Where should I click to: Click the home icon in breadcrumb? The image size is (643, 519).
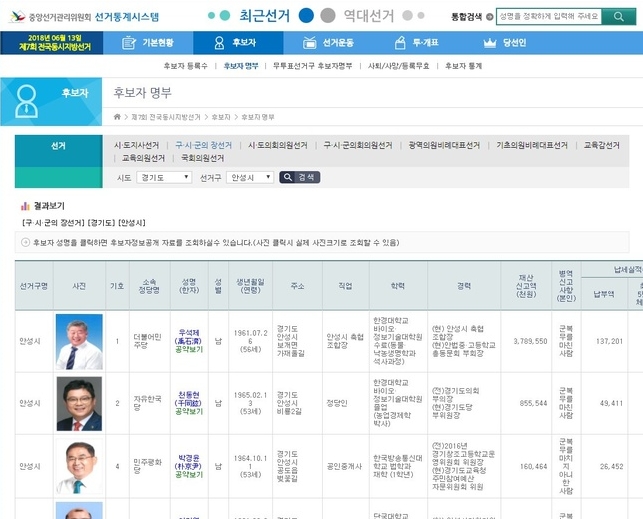coord(118,117)
